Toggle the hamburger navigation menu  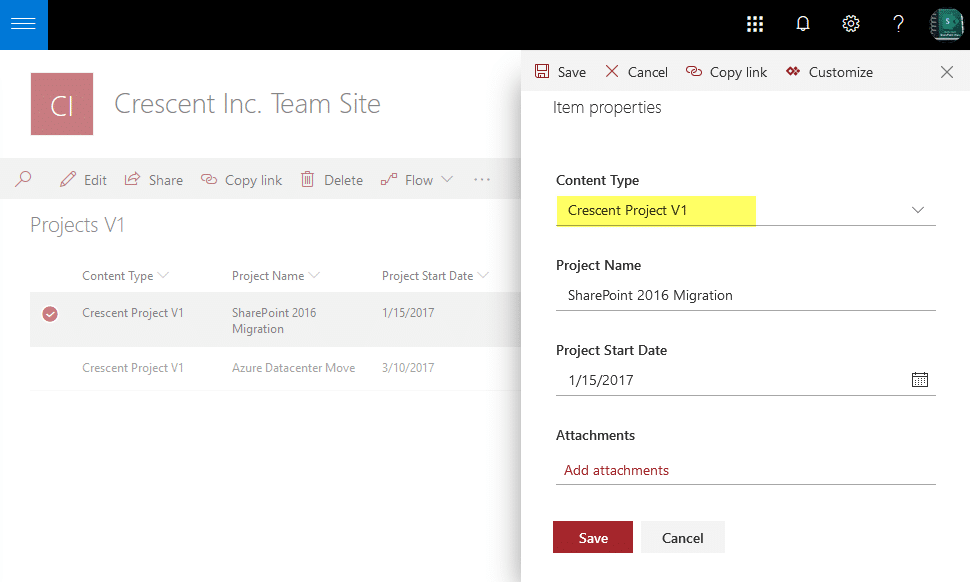coord(23,24)
